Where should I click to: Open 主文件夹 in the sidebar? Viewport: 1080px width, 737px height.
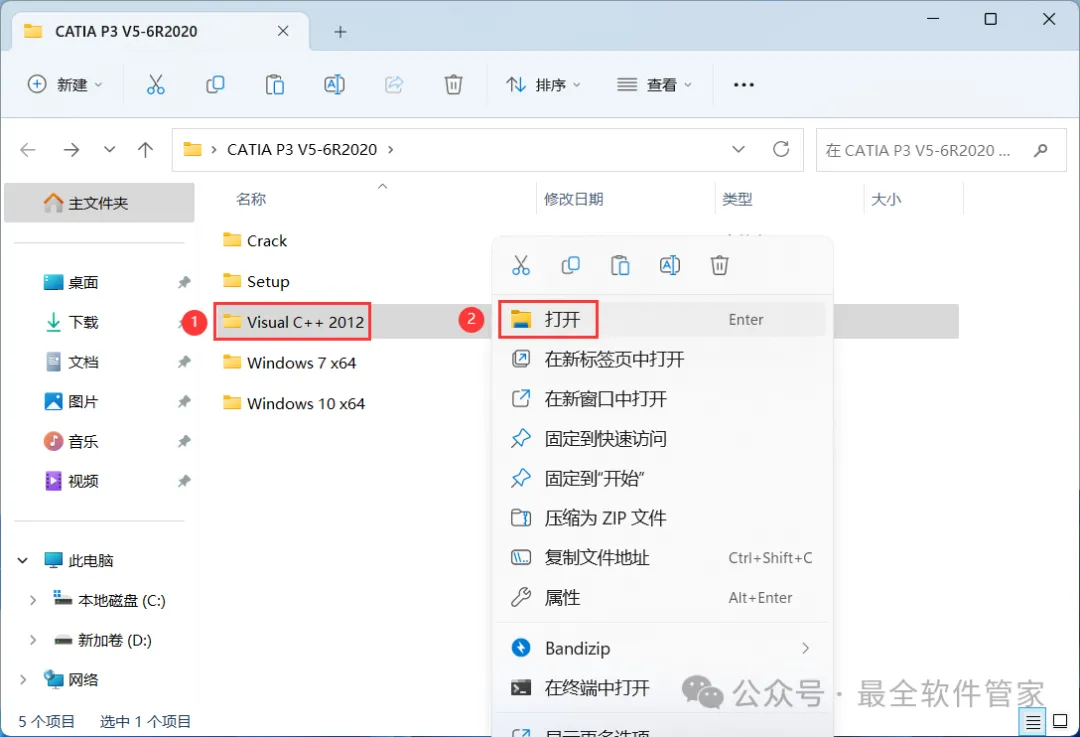point(99,203)
